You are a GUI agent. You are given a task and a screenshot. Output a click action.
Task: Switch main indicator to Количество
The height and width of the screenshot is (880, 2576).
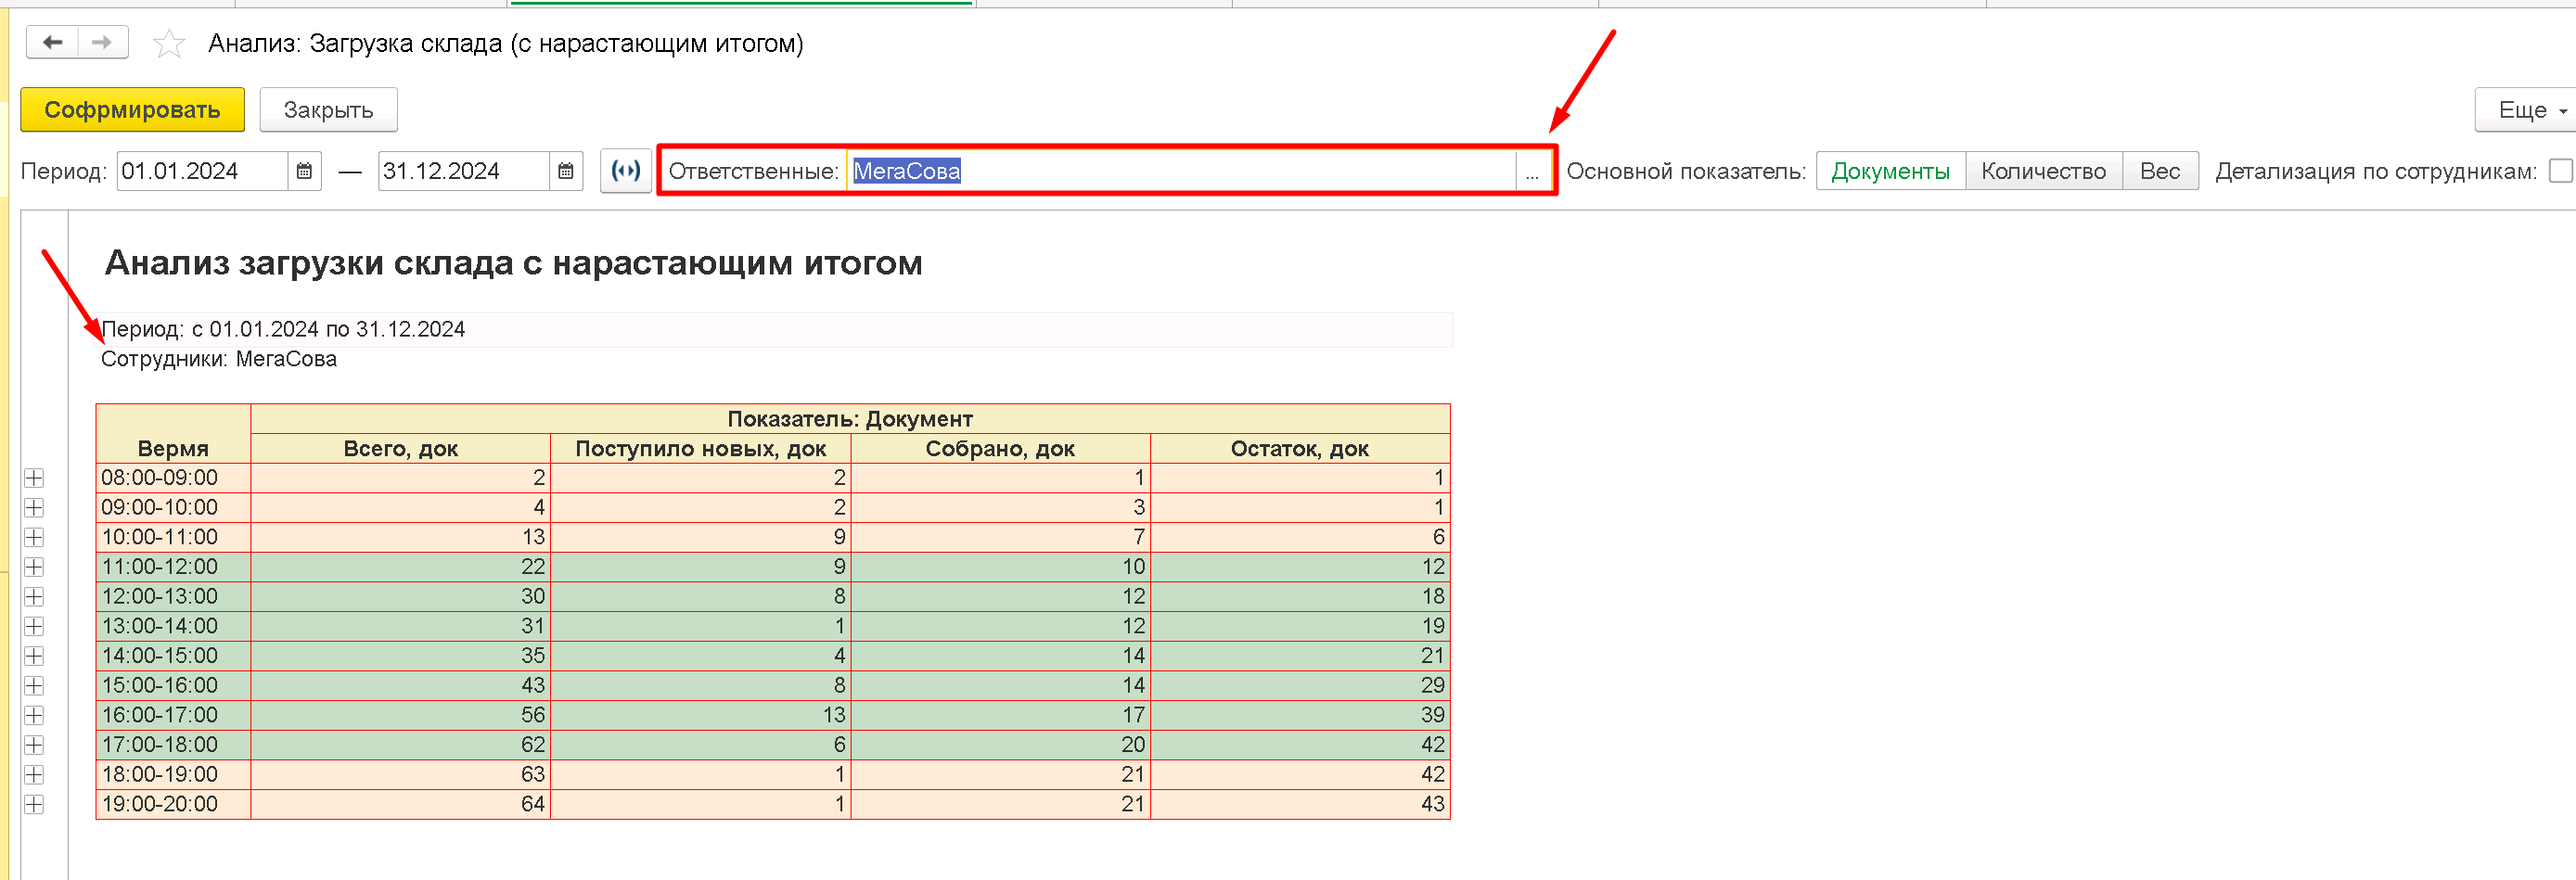pyautogui.click(x=2043, y=171)
